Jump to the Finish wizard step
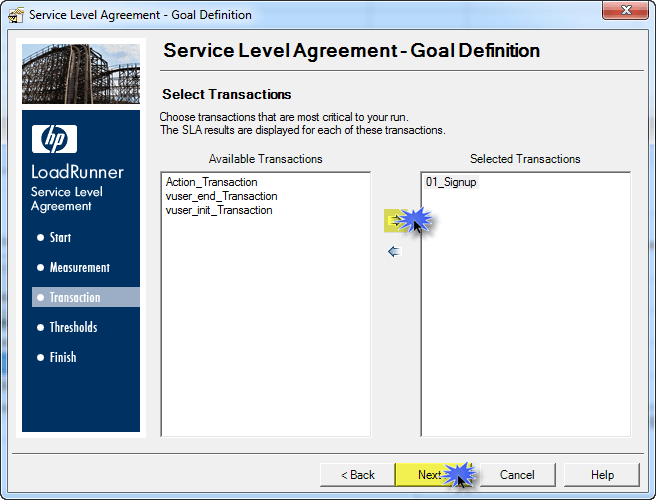 tap(62, 357)
